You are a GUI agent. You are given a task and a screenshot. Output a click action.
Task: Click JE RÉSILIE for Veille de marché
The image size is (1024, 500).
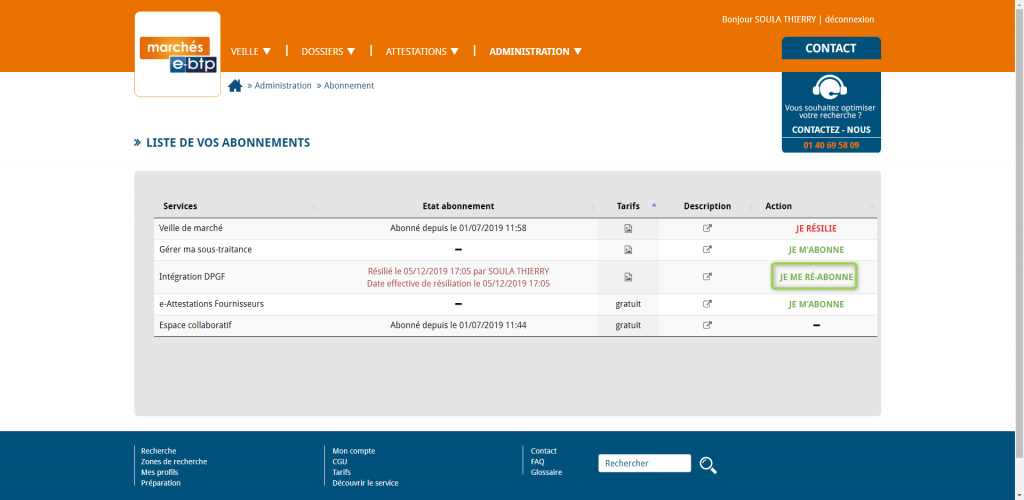[816, 228]
